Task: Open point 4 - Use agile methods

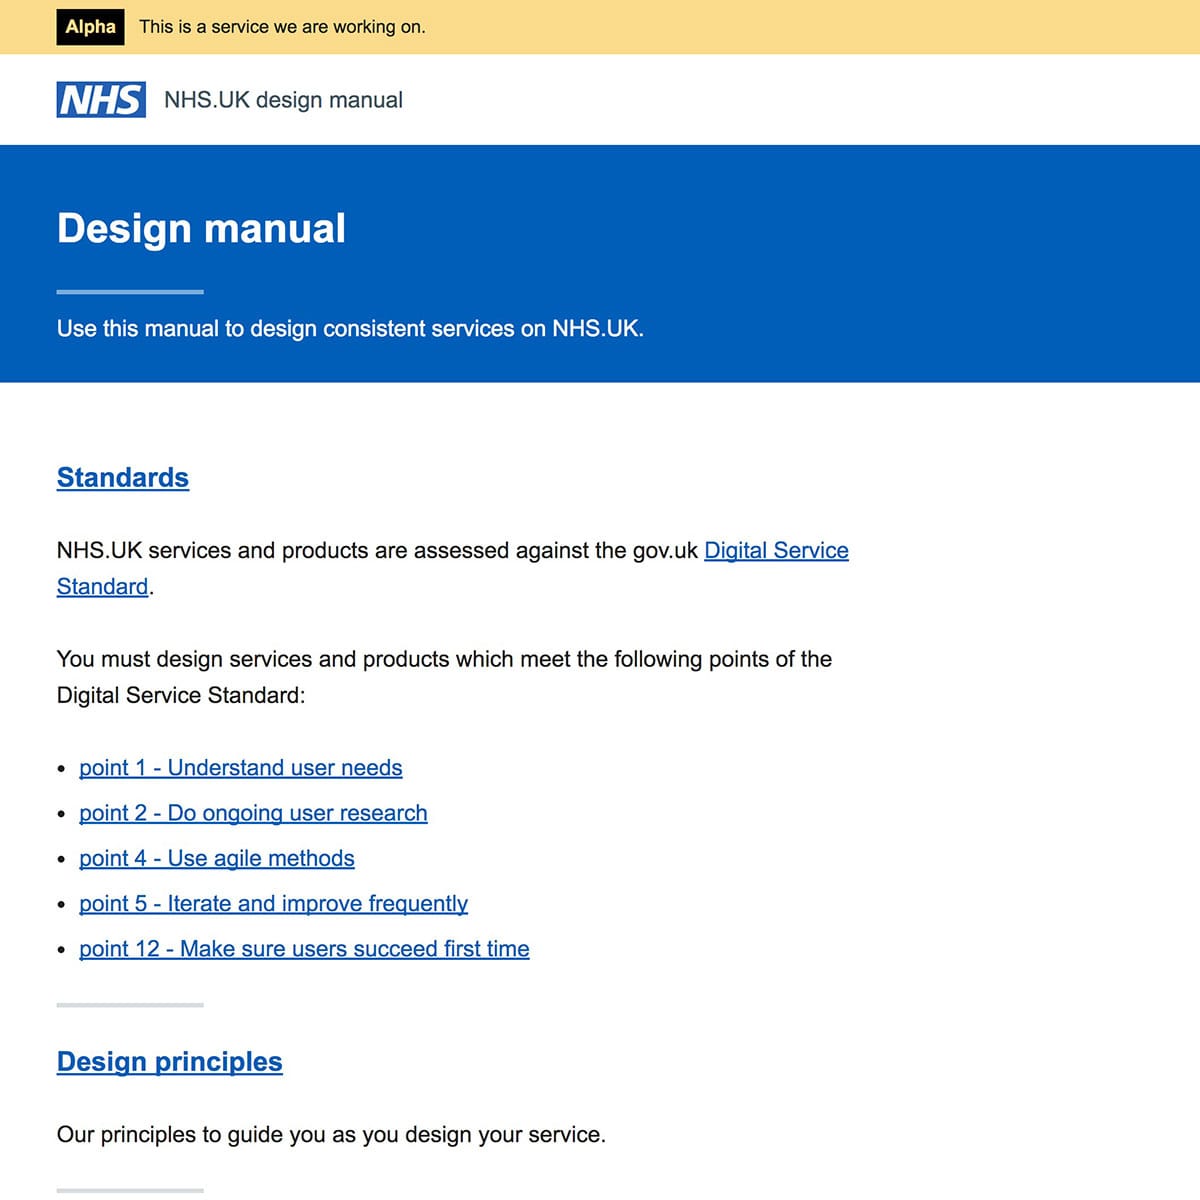Action: click(216, 858)
